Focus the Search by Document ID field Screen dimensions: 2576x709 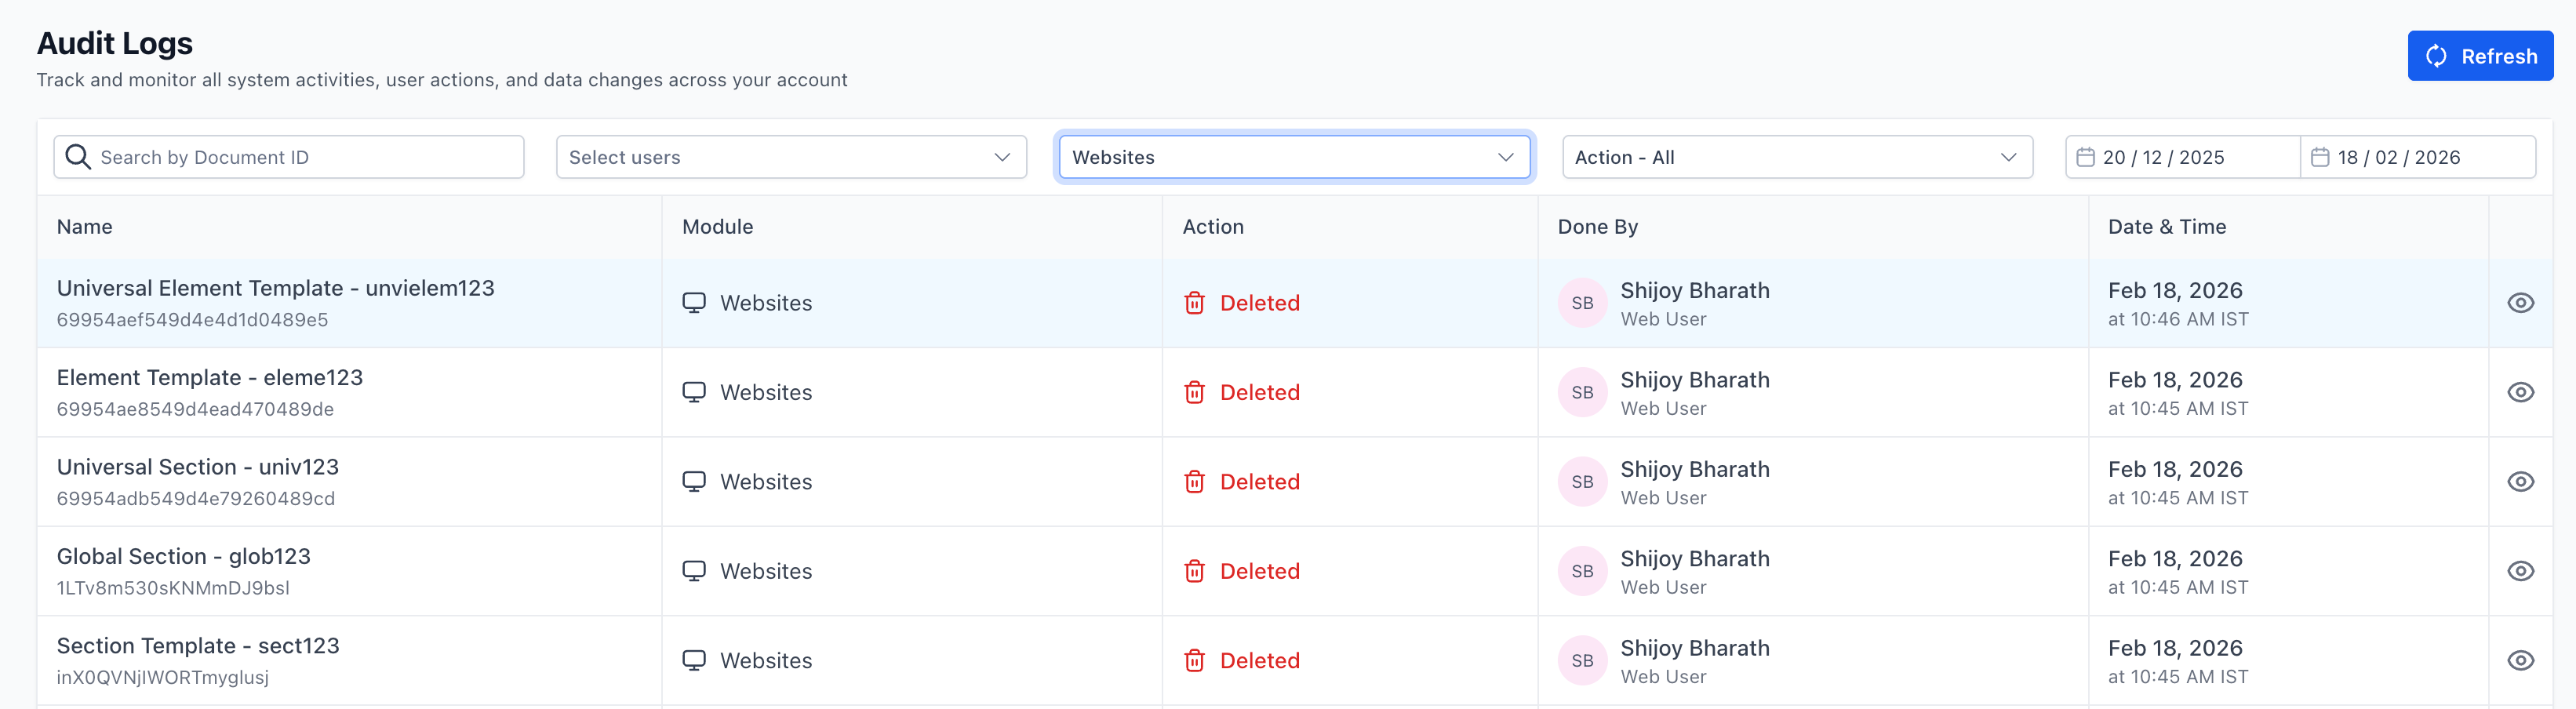tap(300, 157)
